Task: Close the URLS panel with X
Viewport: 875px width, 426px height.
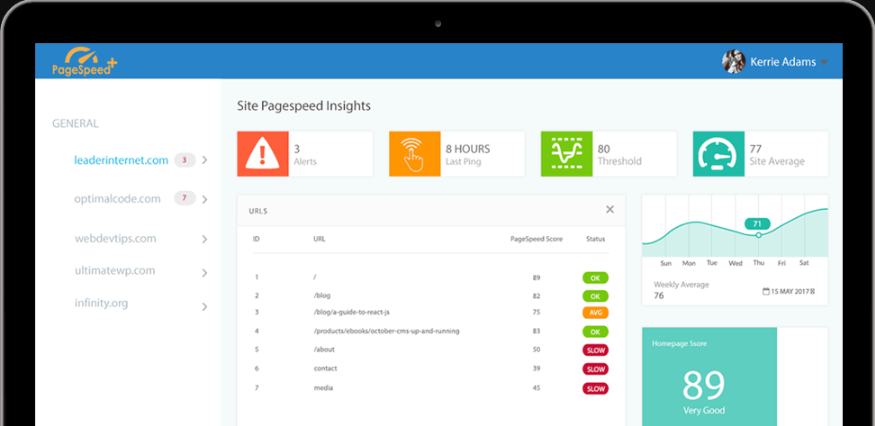Action: coord(610,209)
